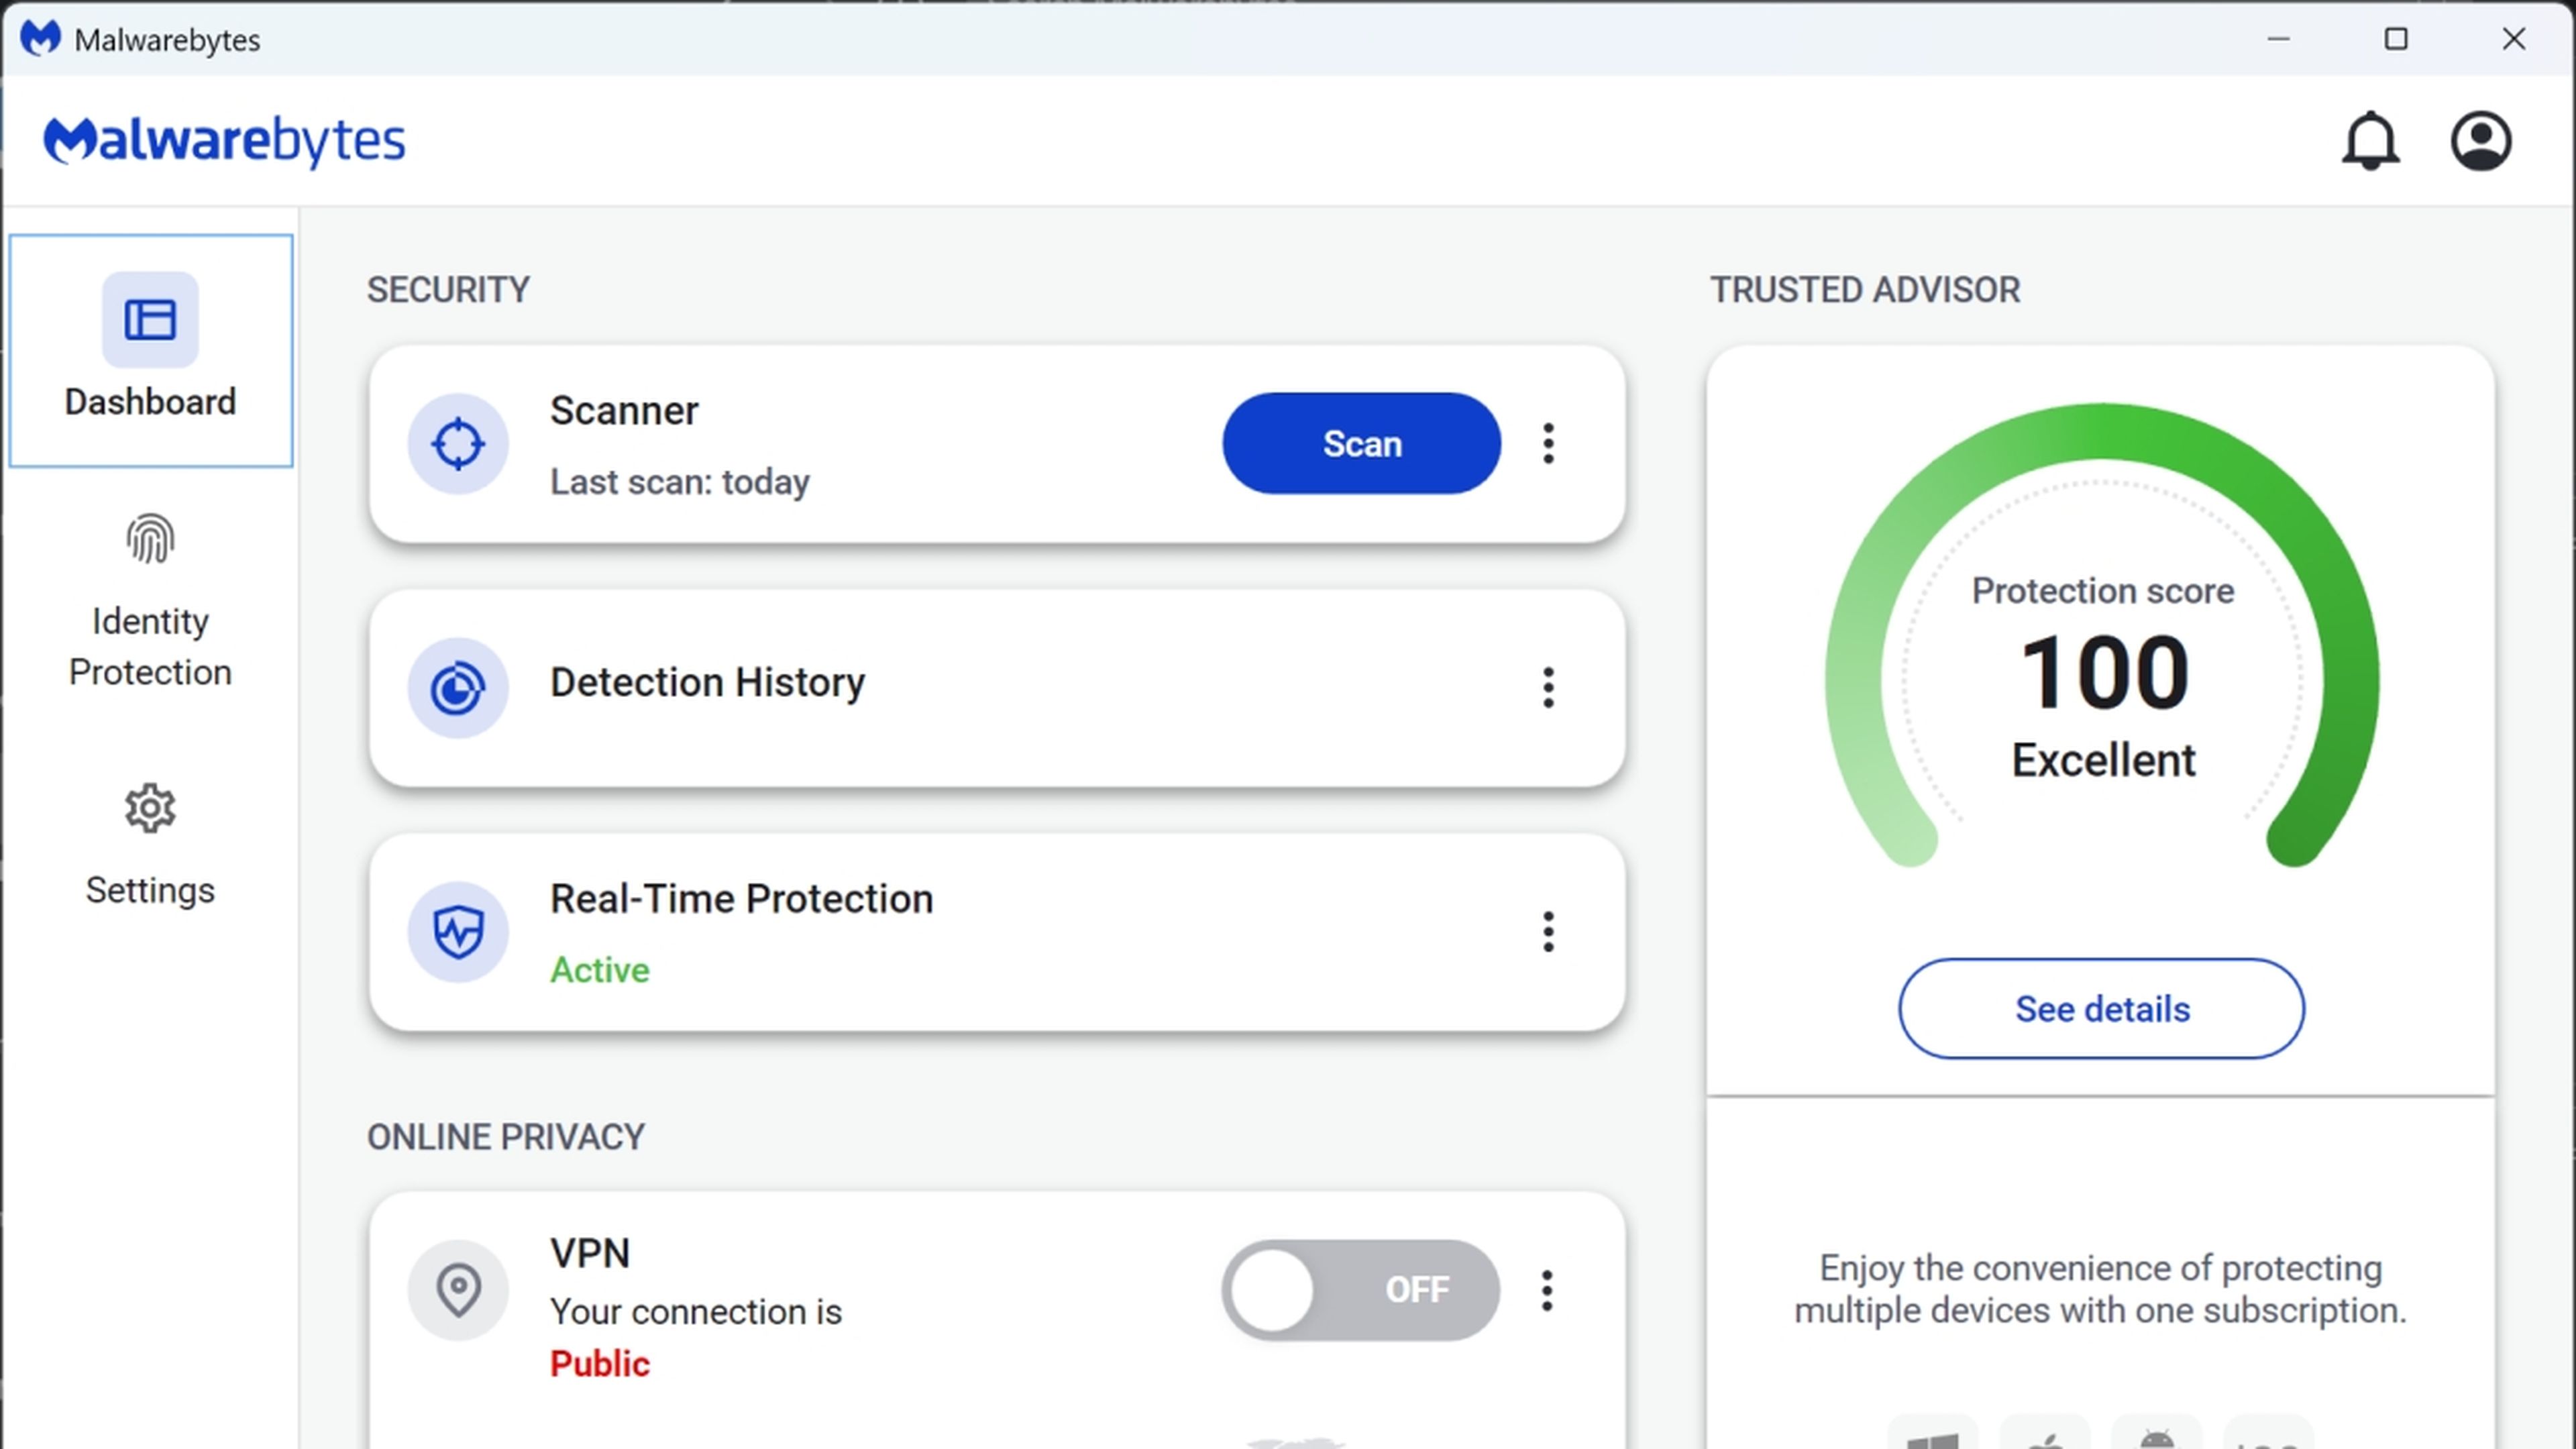Viewport: 2576px width, 1449px height.
Task: Click the VPN card title
Action: tap(590, 1254)
